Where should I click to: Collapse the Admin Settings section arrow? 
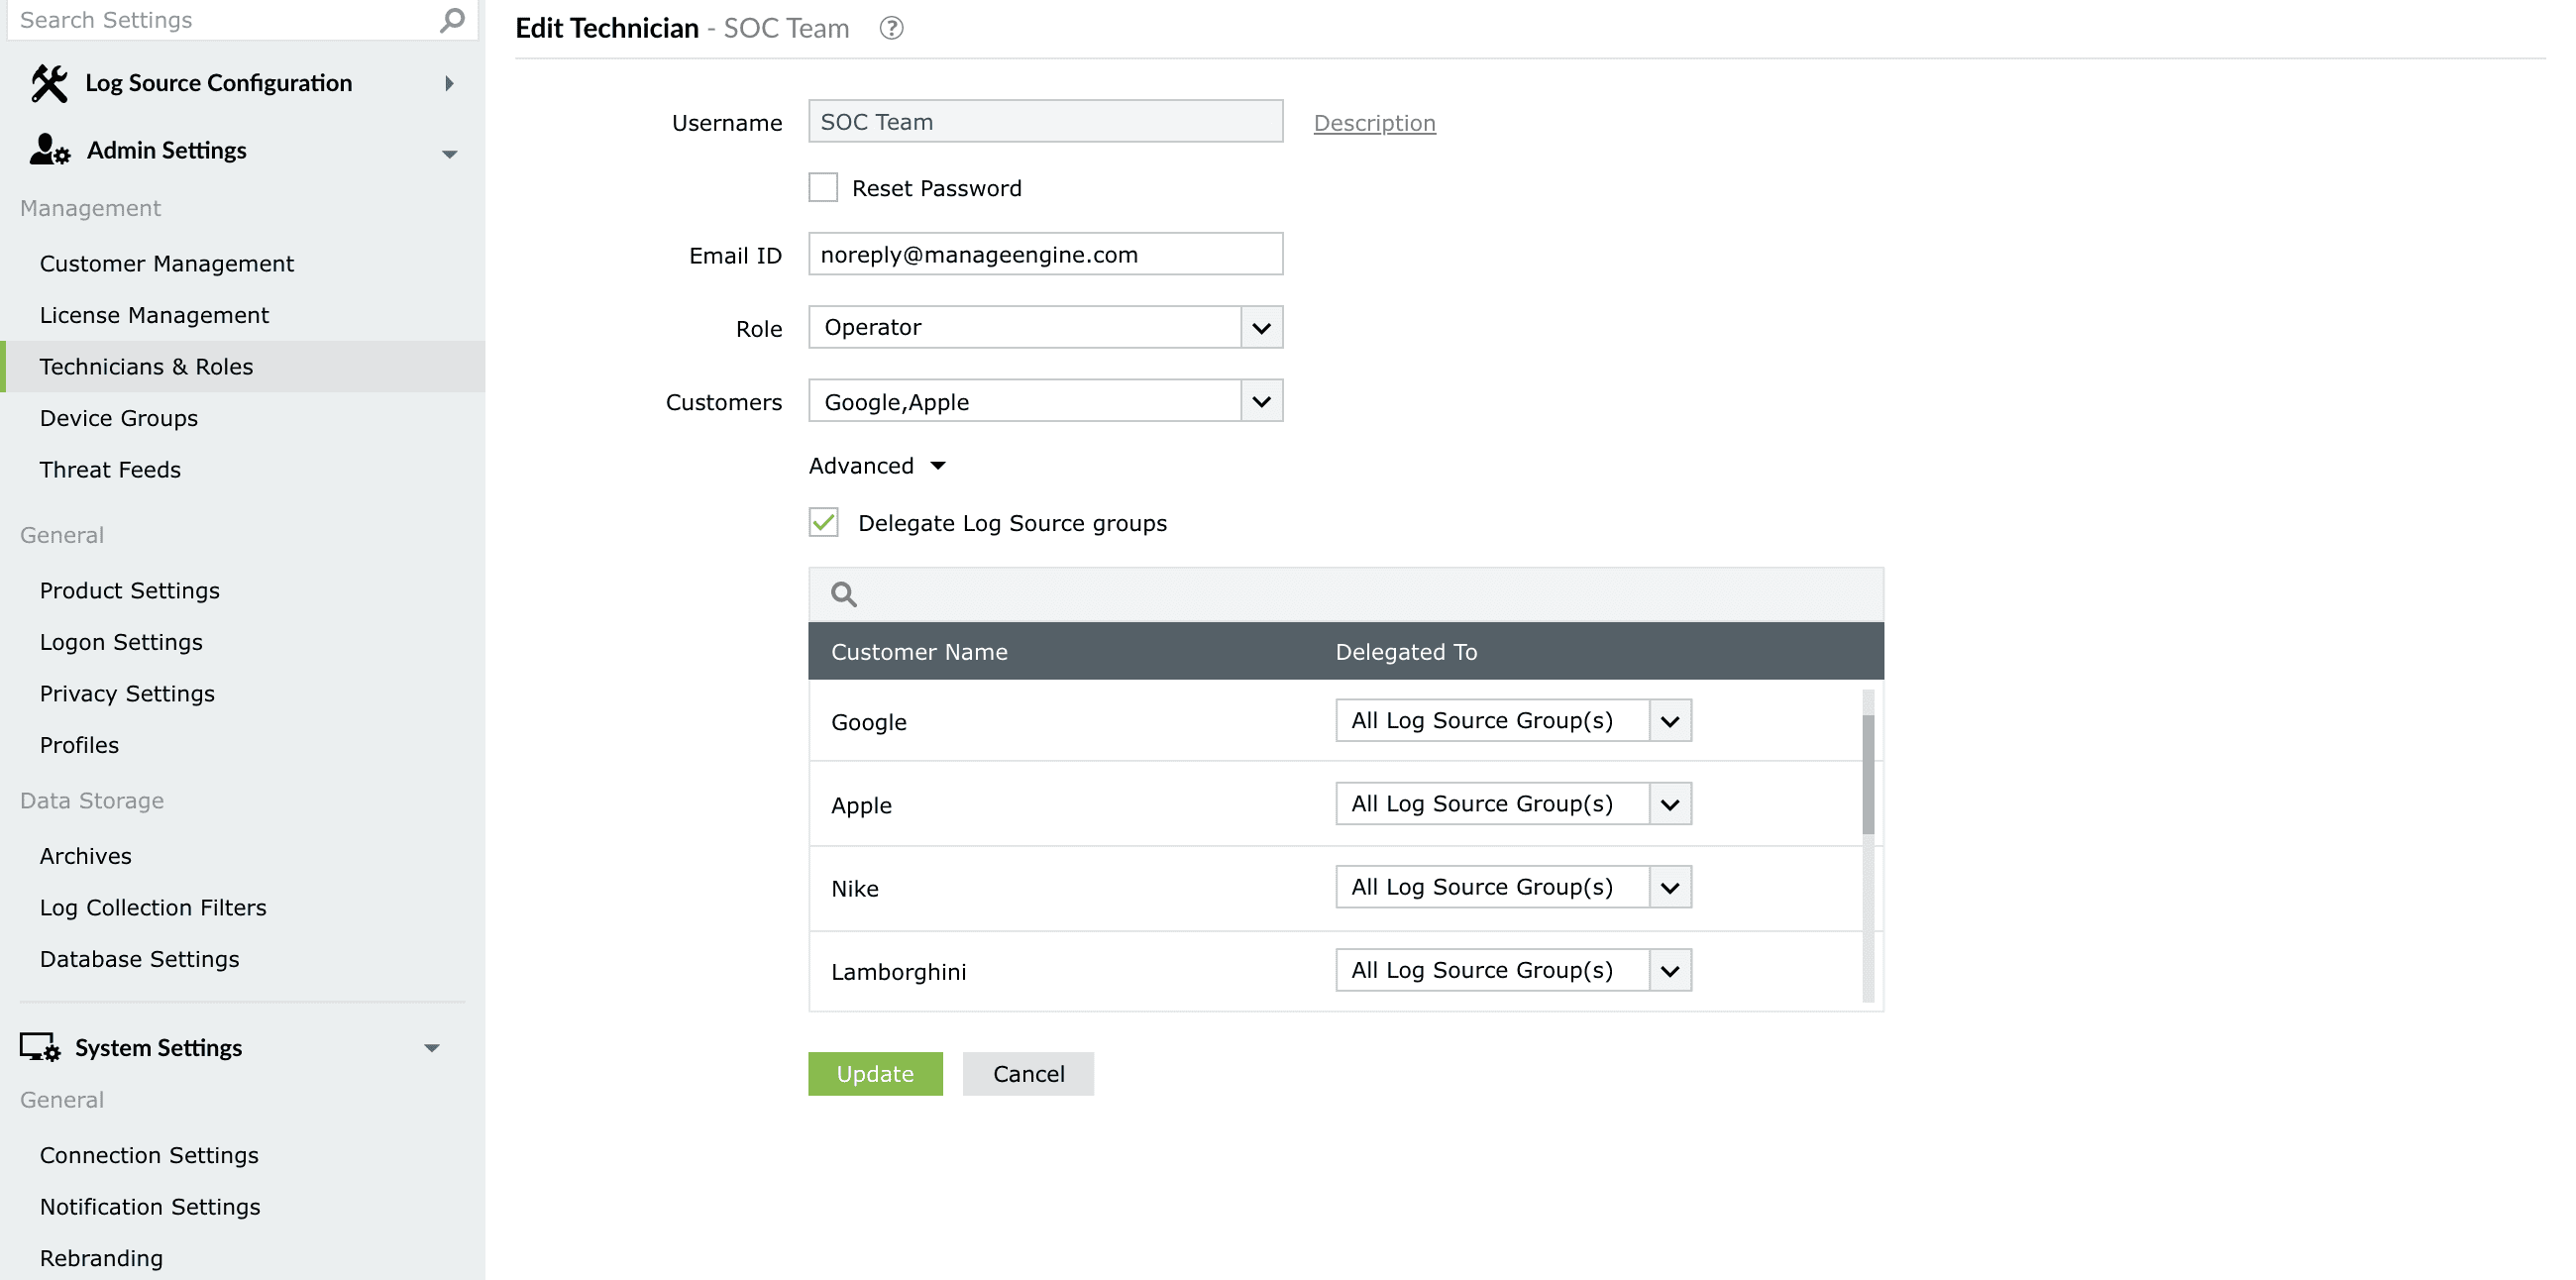pos(449,153)
